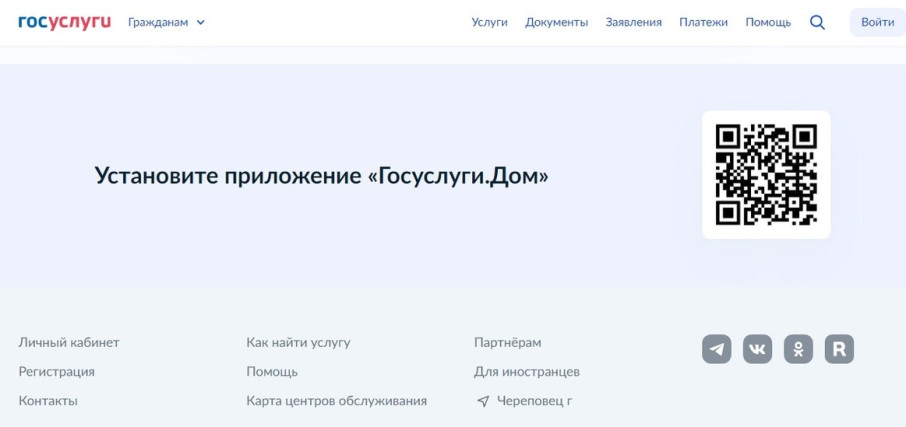Go to Заявления section

click(x=633, y=23)
